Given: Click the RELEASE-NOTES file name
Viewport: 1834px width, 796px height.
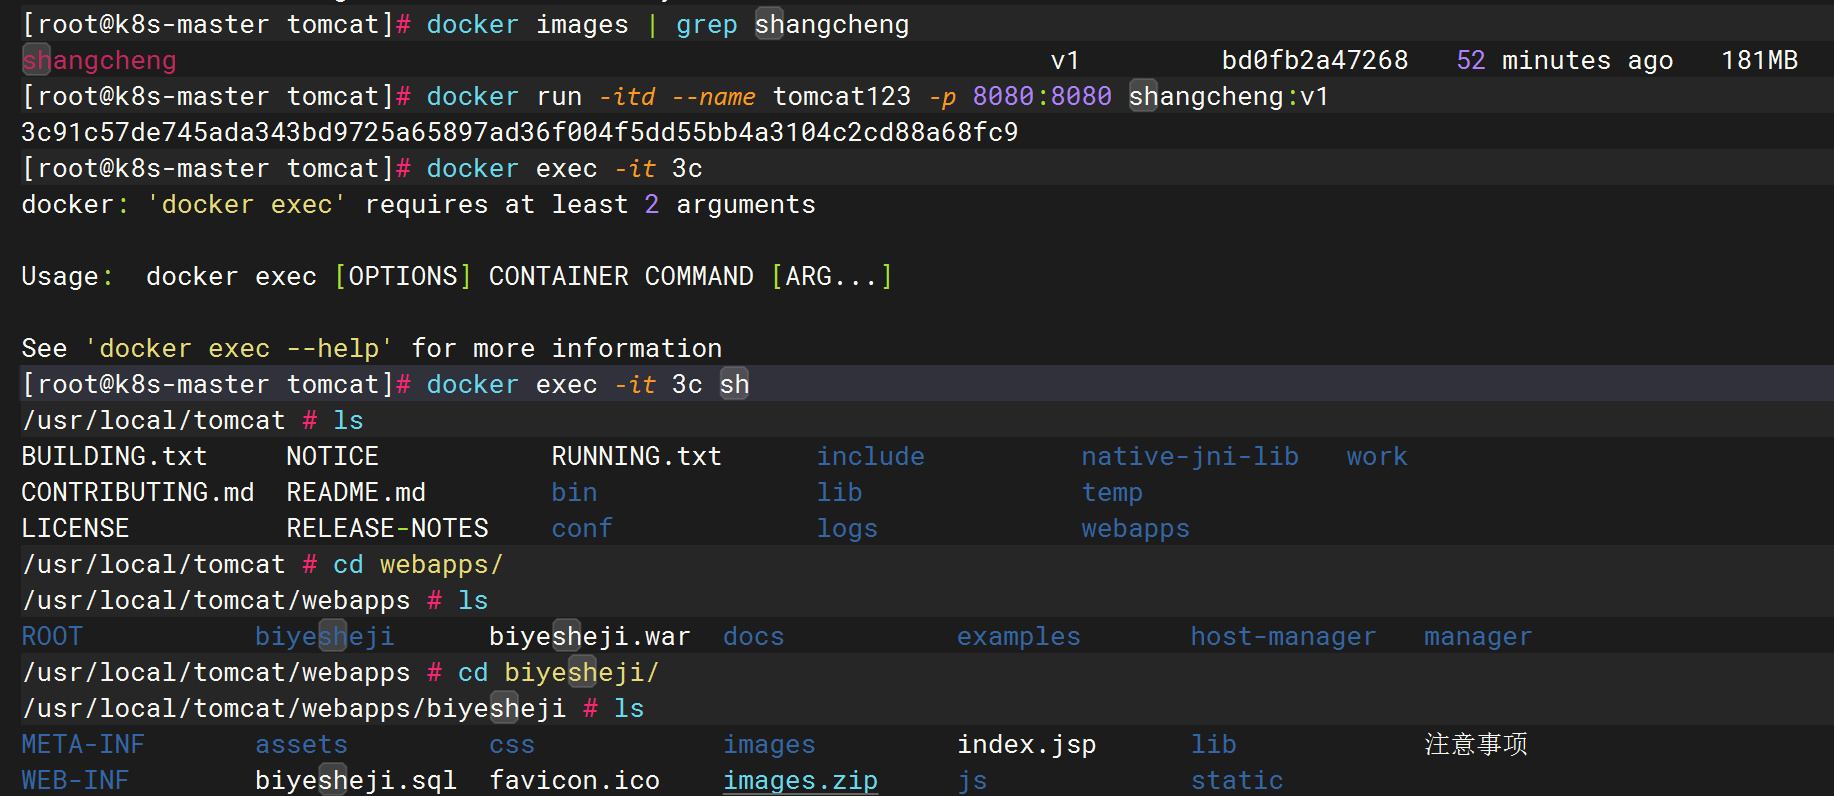Looking at the screenshot, I should click(x=388, y=529).
